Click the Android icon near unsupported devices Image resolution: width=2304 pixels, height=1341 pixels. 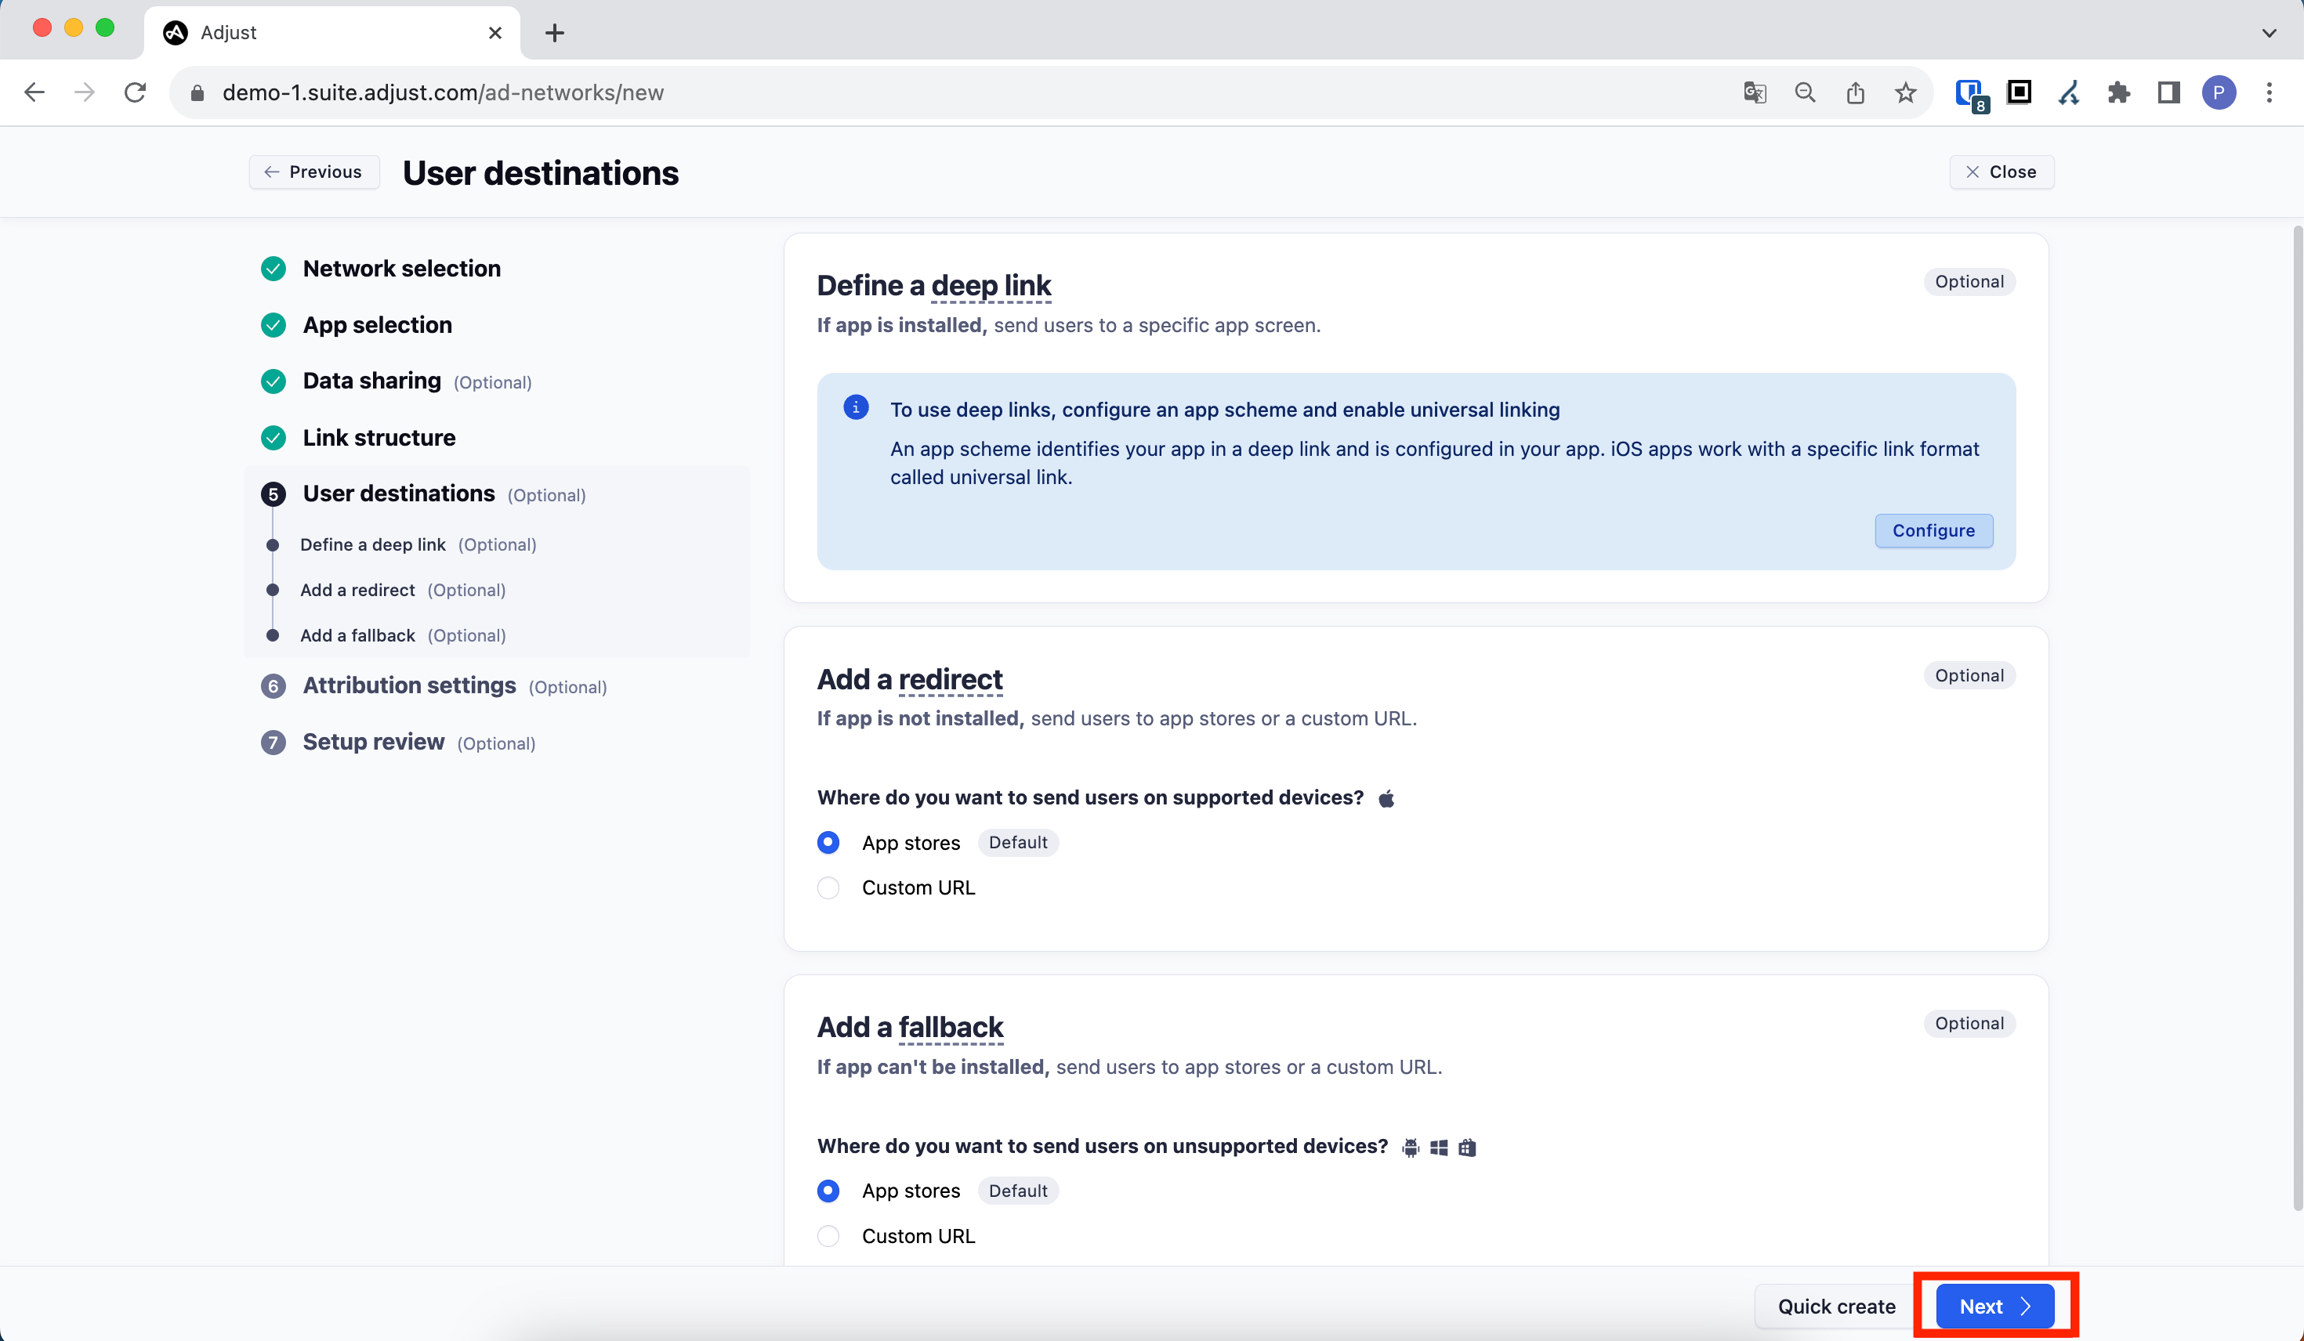[1410, 1147]
